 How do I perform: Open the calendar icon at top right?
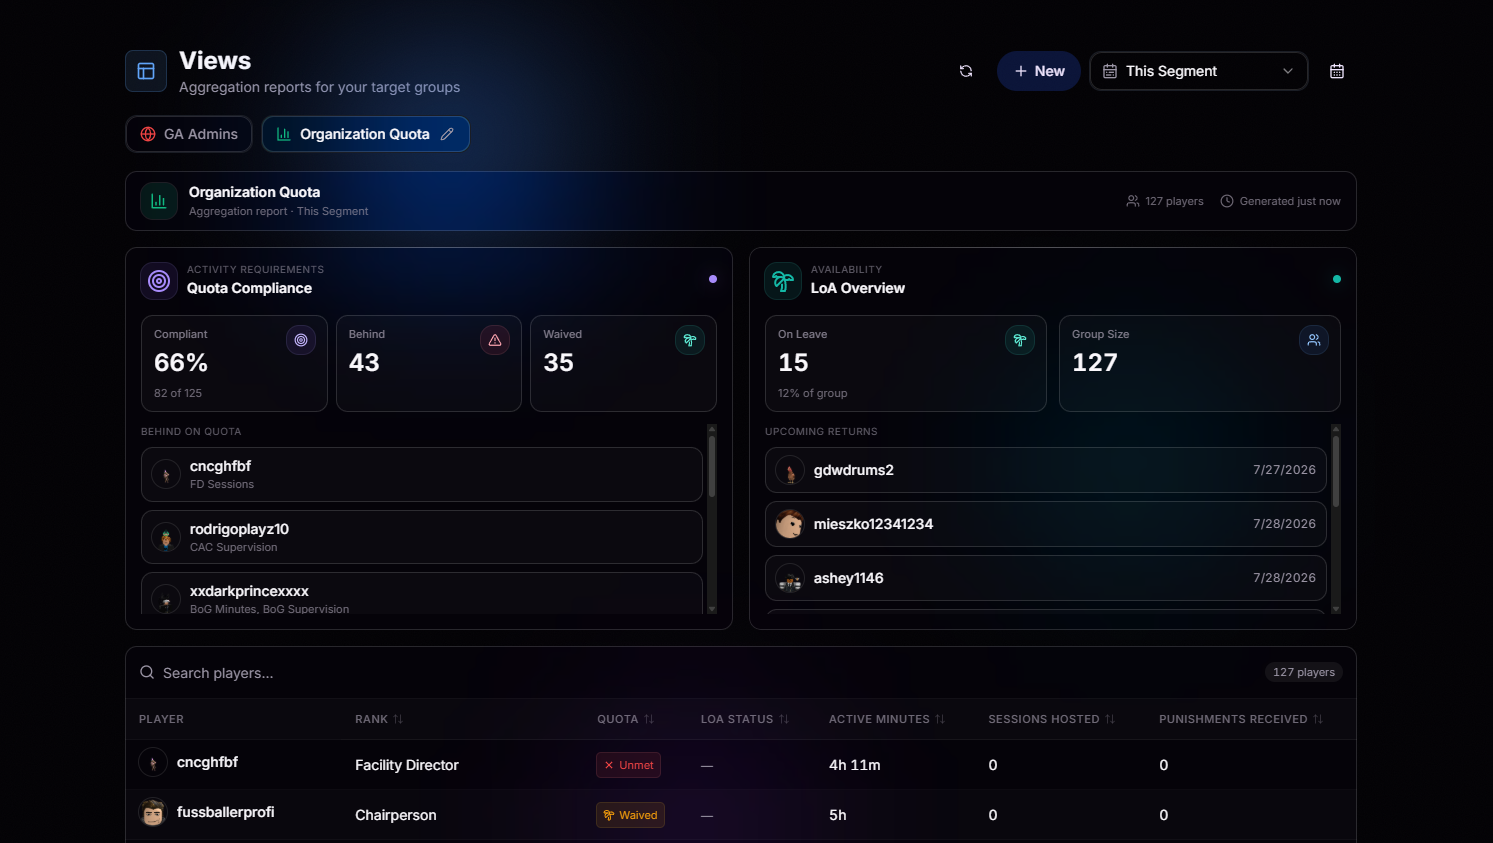[x=1337, y=71]
